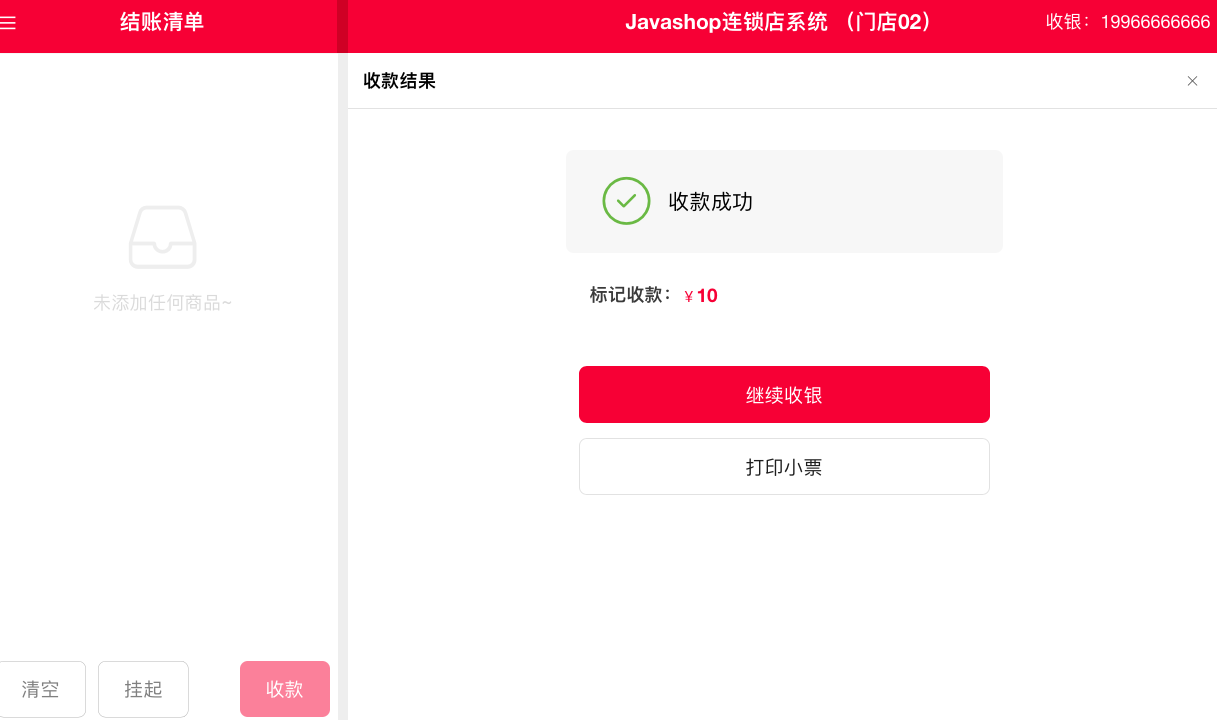Click the 收银： label in the header
The width and height of the screenshot is (1217, 720).
pos(1069,22)
